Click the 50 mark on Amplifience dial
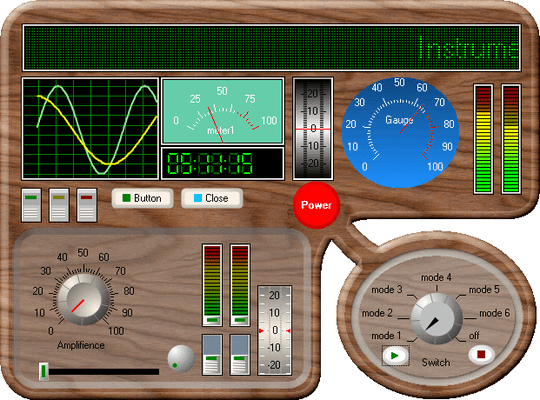Viewport: 540px width, 400px height. 83,253
